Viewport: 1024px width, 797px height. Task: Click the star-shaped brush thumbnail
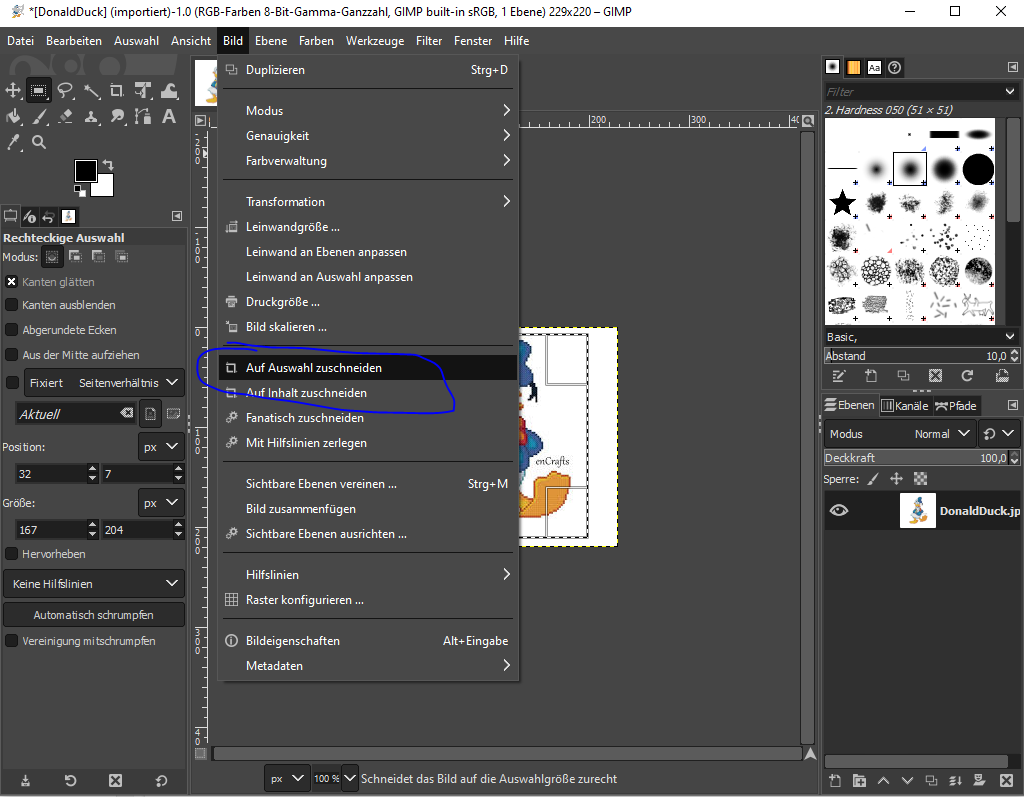pyautogui.click(x=843, y=203)
